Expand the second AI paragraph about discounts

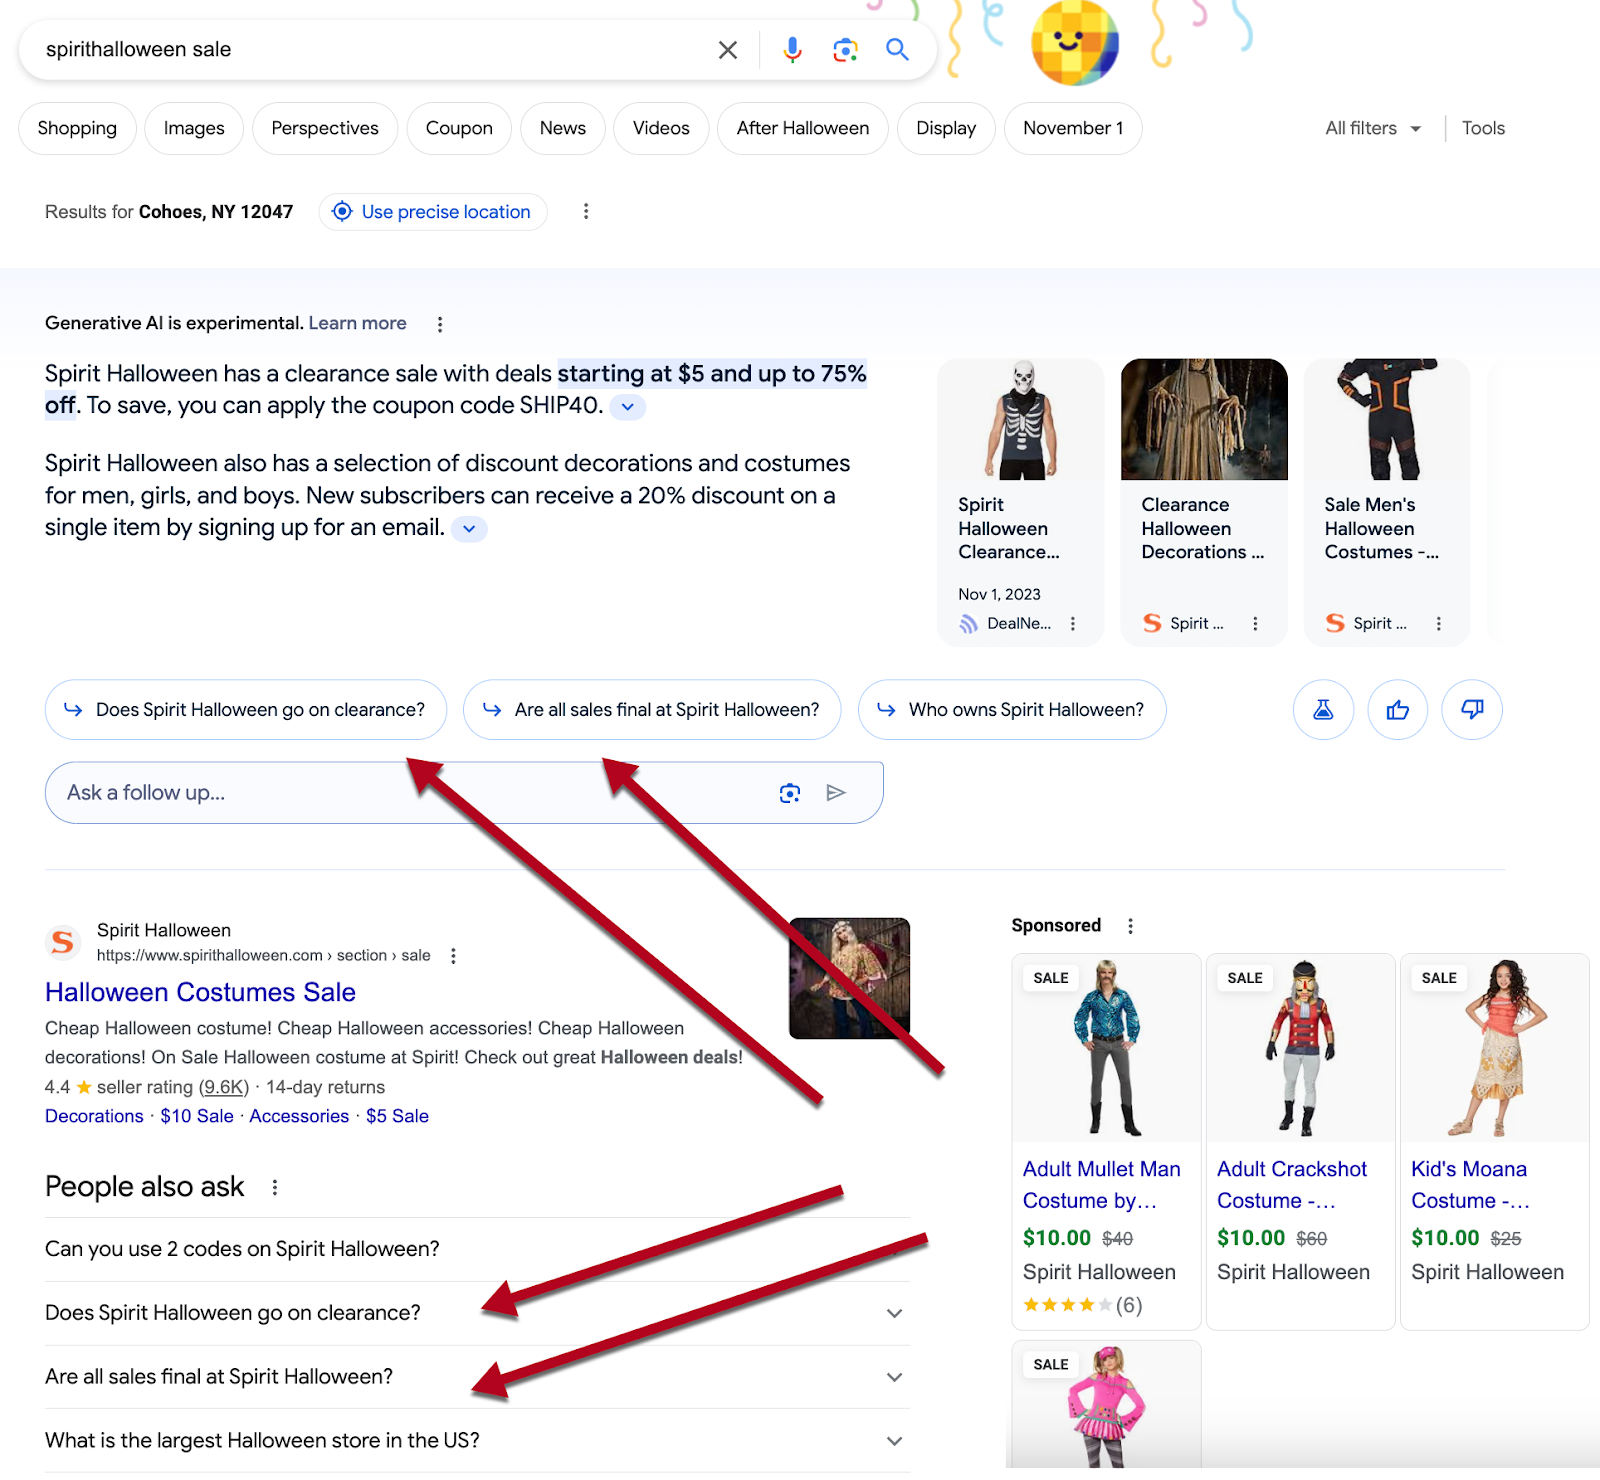pyautogui.click(x=469, y=529)
